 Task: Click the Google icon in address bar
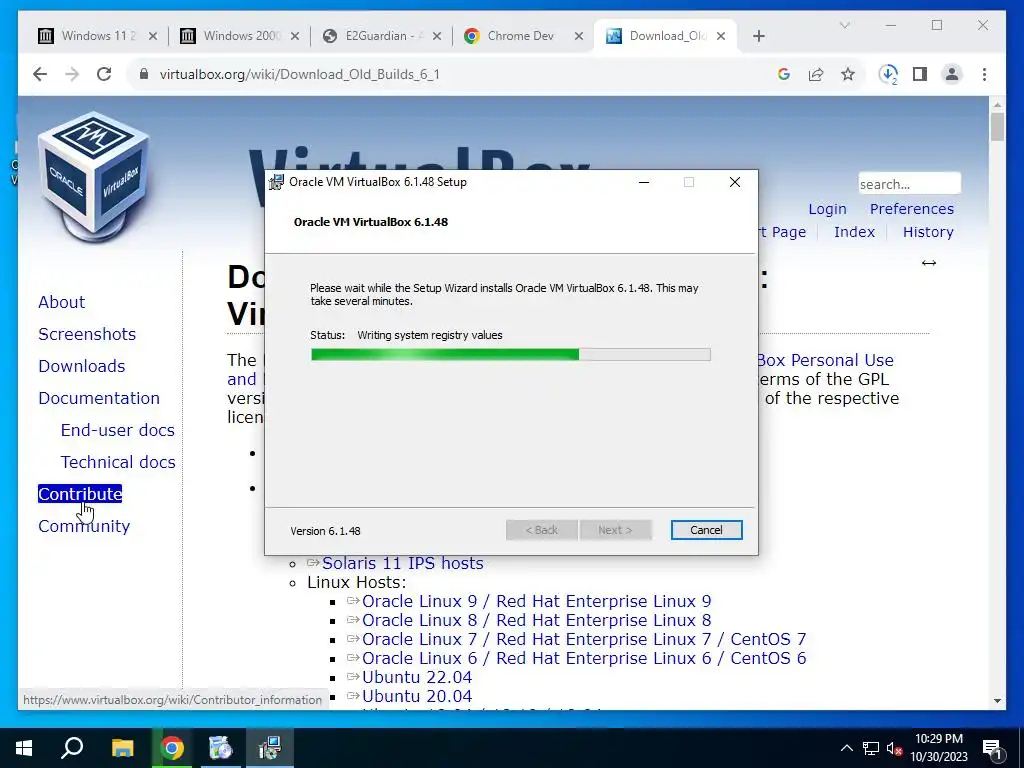[784, 74]
